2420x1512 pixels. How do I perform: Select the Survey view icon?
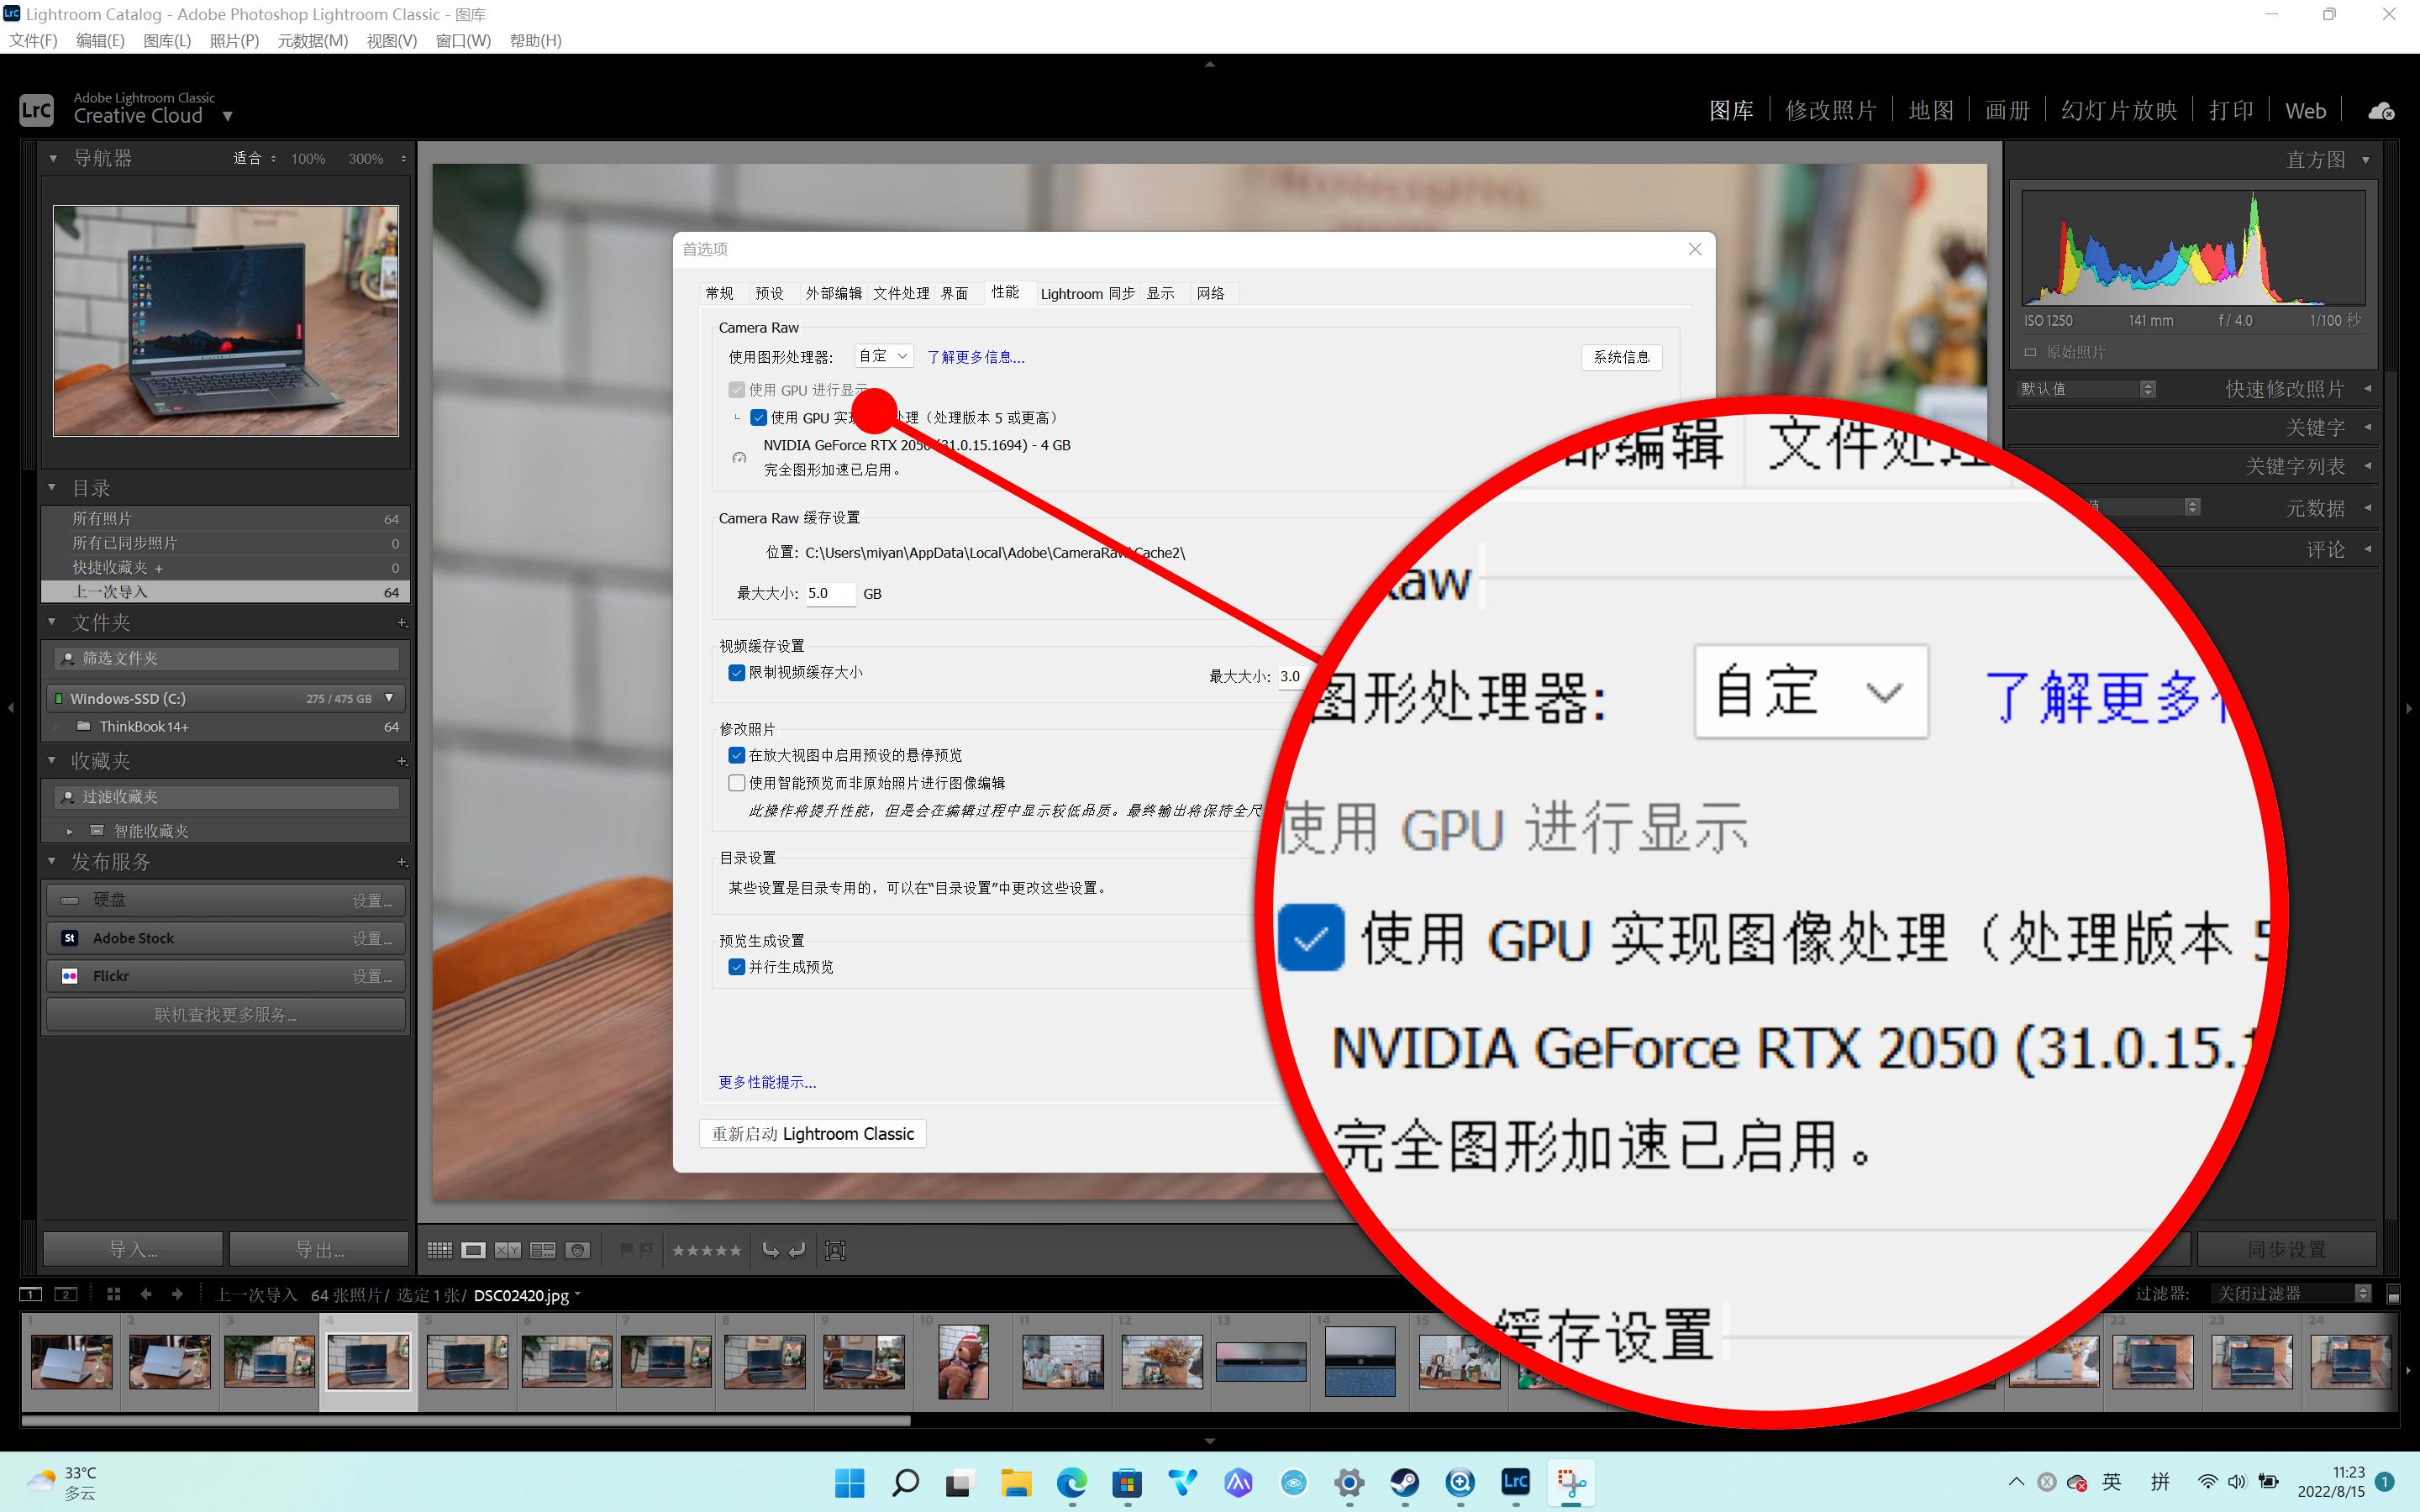pos(544,1250)
